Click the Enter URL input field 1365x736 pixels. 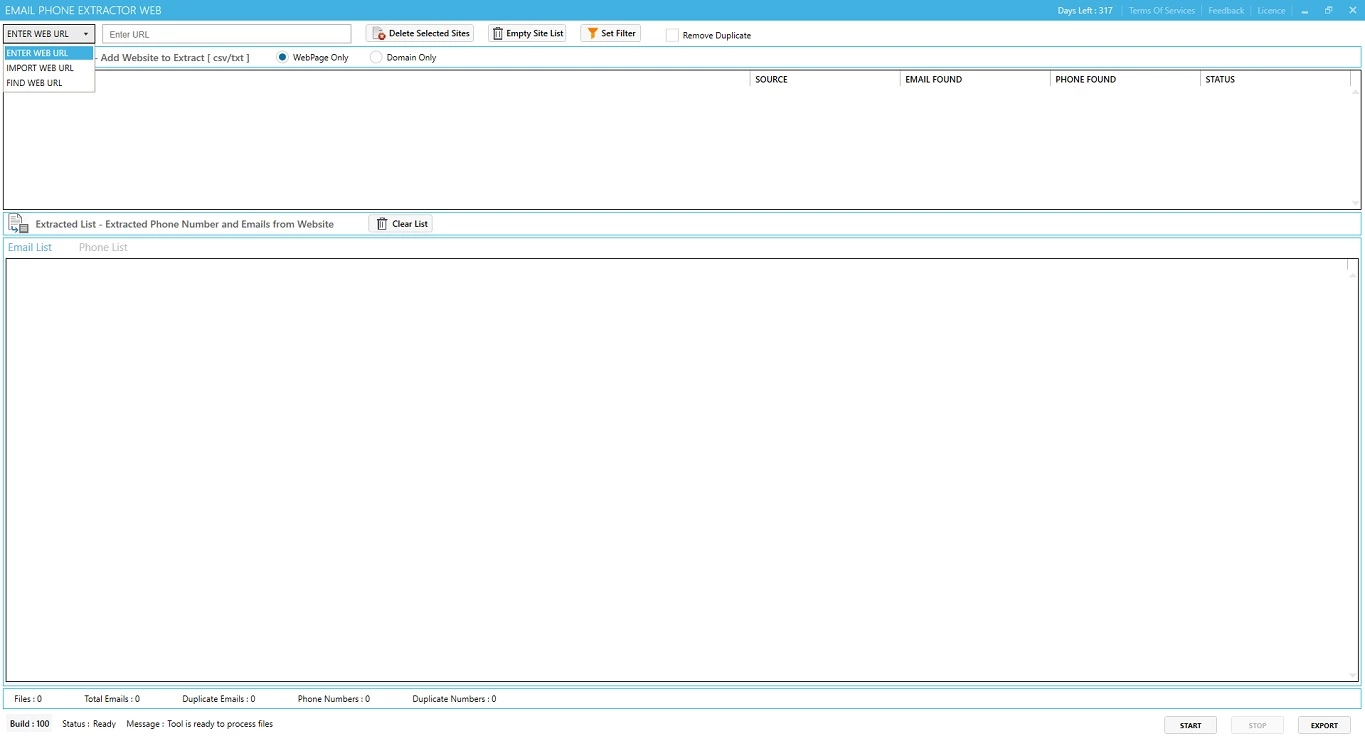click(226, 34)
